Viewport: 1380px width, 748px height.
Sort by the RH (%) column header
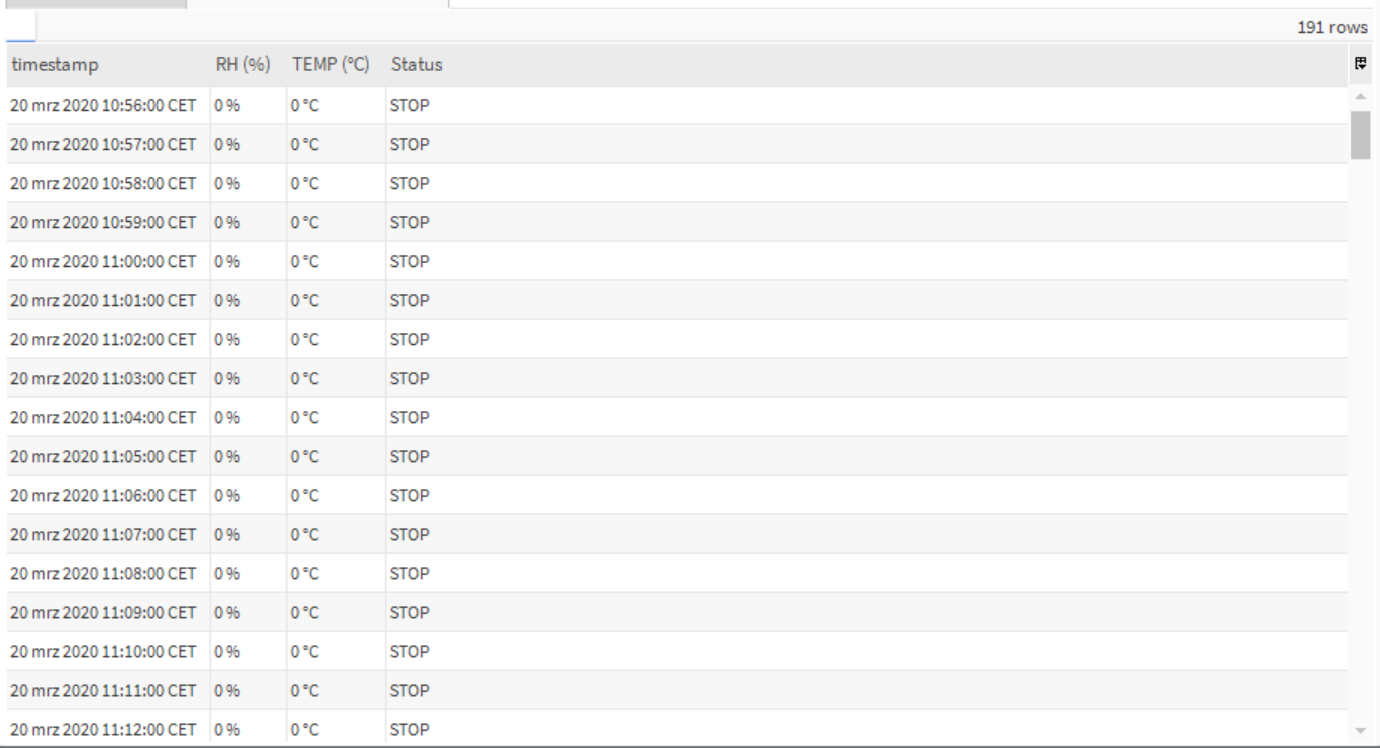[241, 65]
